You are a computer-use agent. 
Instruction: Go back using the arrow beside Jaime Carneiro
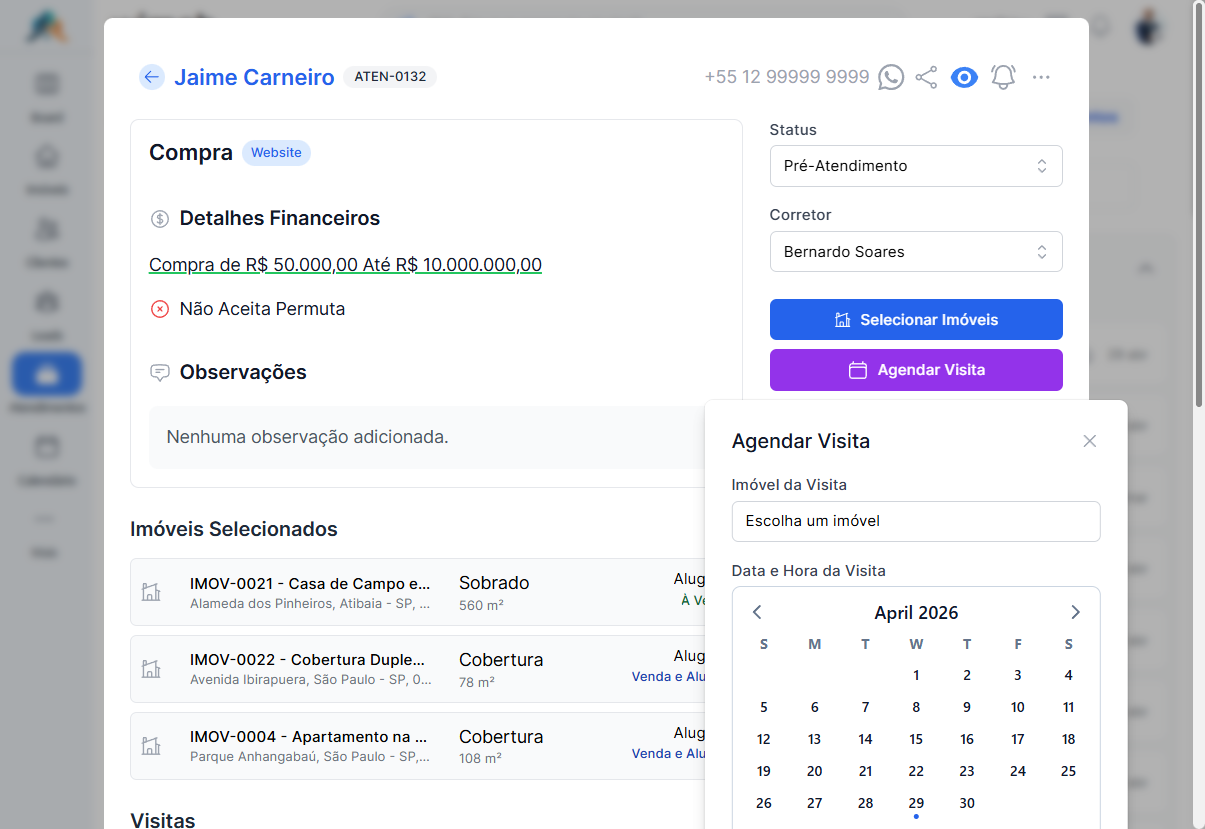pos(151,77)
